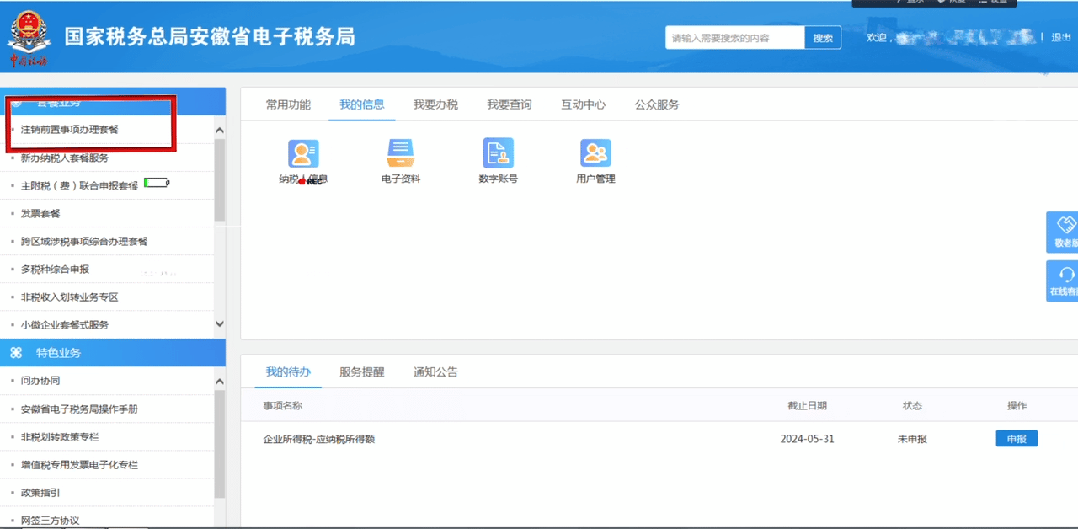Click 套餐业务 list scroll-up arrow
The image size is (1078, 529).
(x=220, y=130)
